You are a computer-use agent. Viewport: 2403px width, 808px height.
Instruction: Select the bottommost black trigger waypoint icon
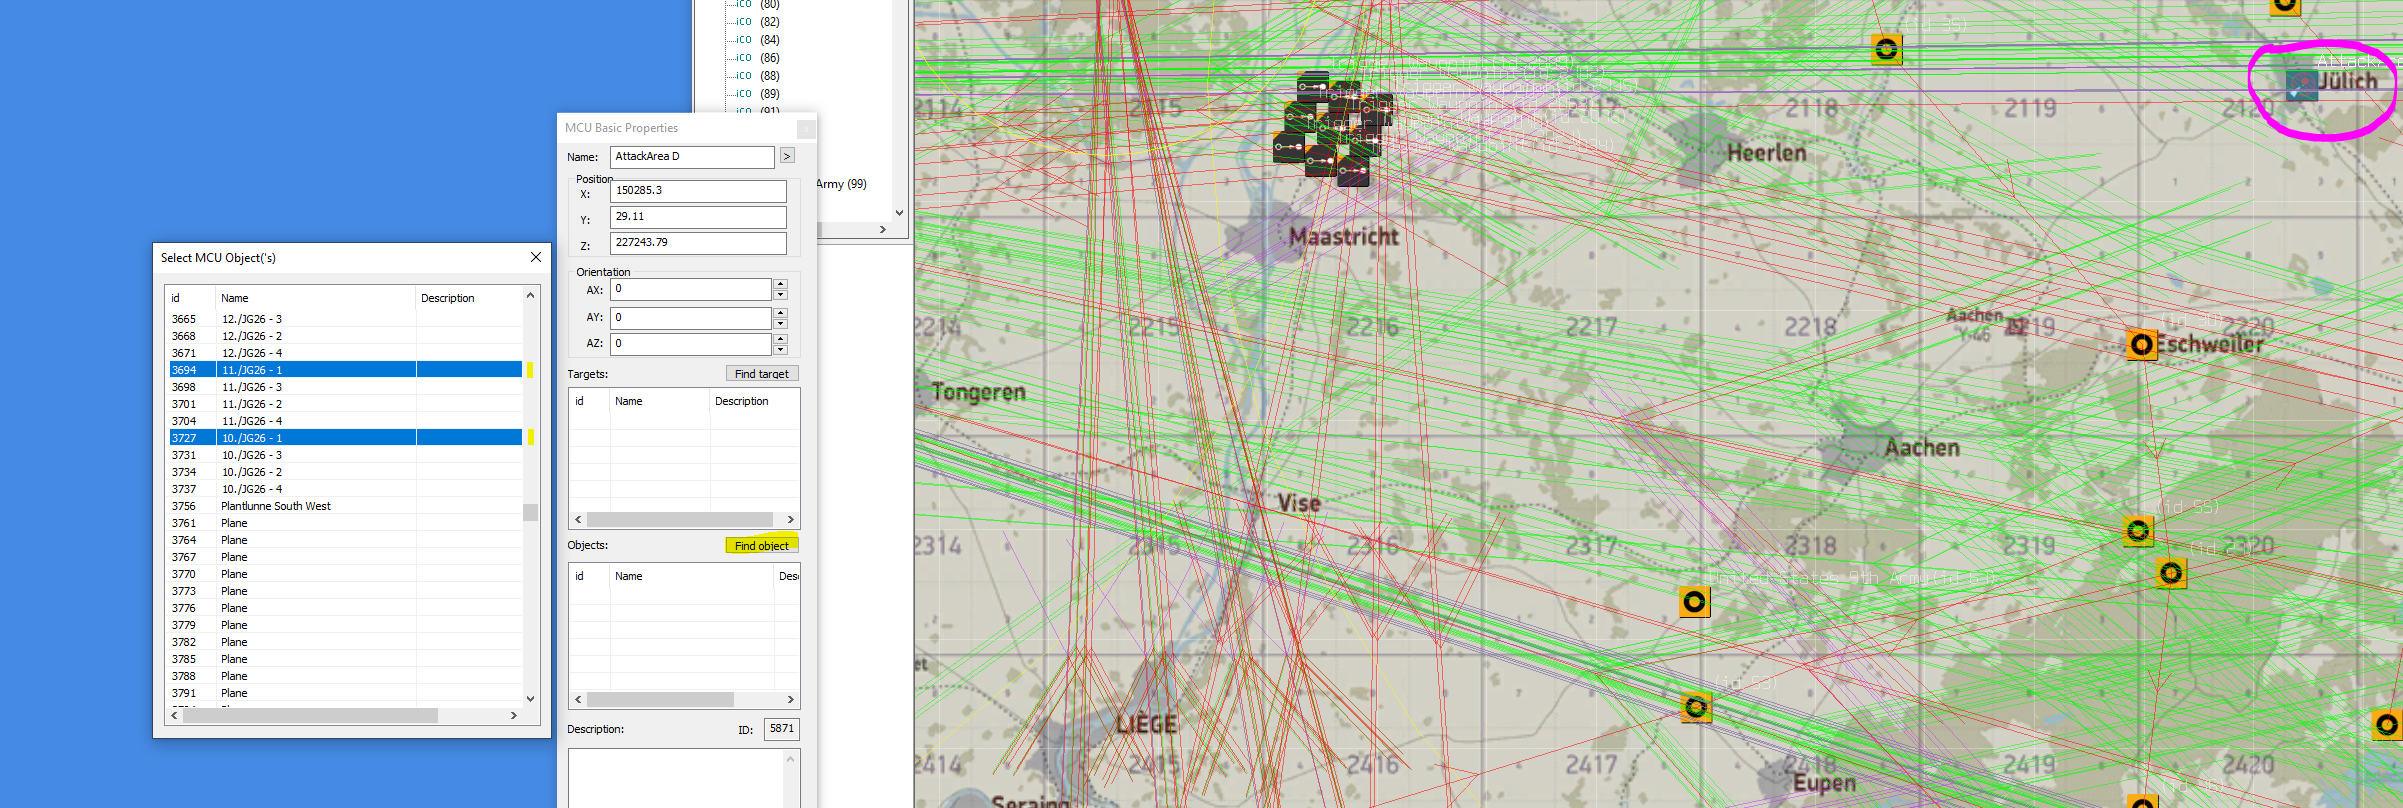tap(1353, 171)
